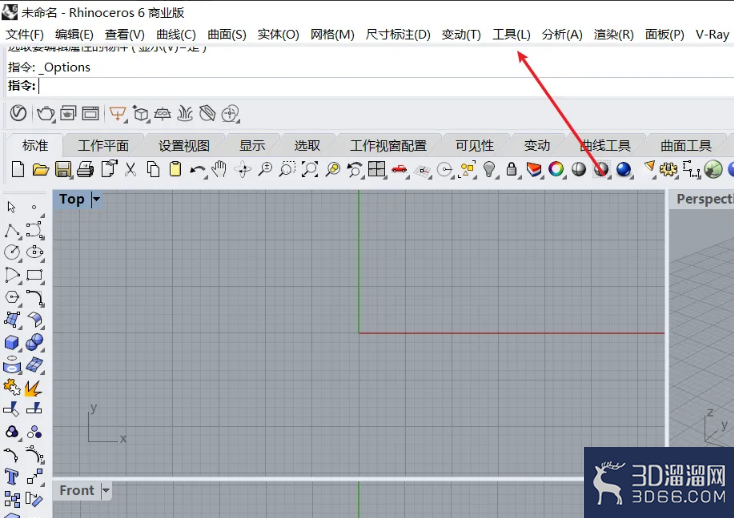This screenshot has width=734, height=518.
Task: Click the Perspective viewport title
Action: (x=705, y=199)
